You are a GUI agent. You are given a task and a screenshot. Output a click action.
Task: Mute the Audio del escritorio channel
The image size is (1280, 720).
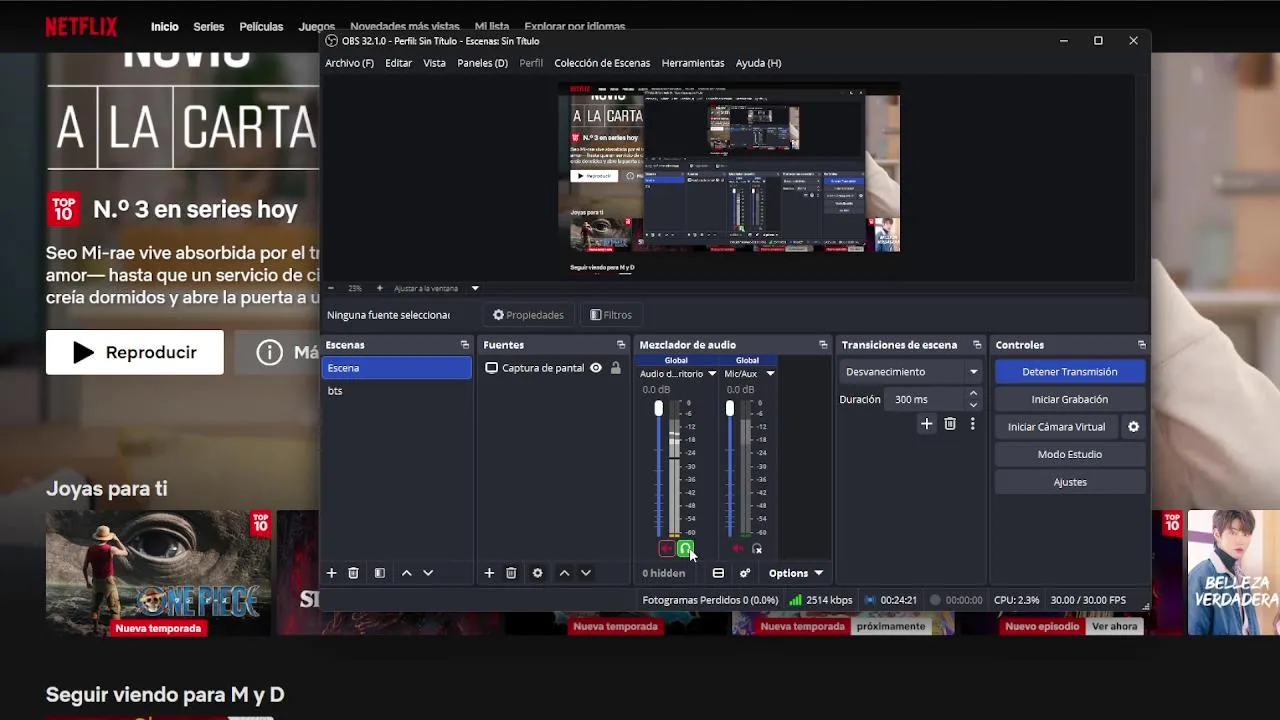(x=667, y=549)
